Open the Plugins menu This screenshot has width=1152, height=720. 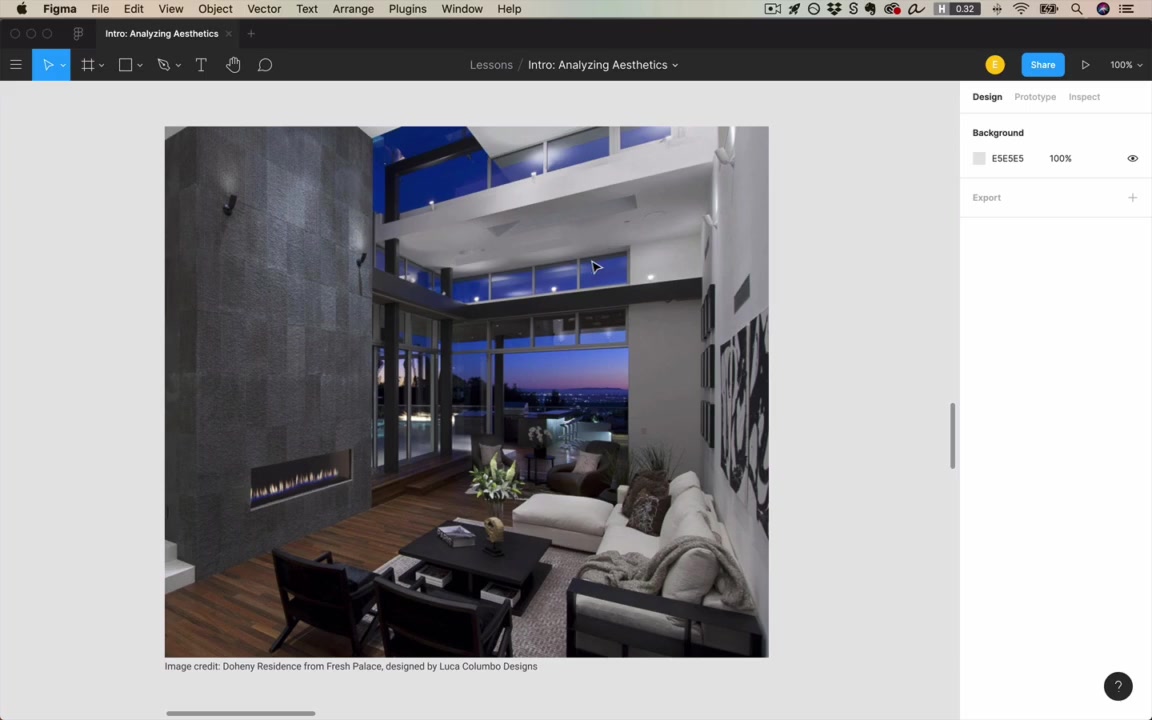408,9
